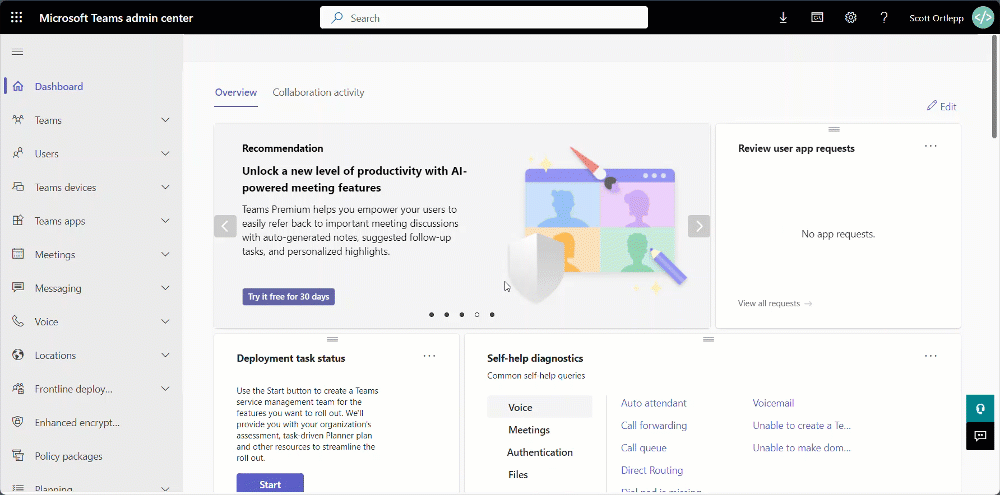Image resolution: width=1000 pixels, height=495 pixels.
Task: Expand the Locations chevron
Action: click(165, 355)
